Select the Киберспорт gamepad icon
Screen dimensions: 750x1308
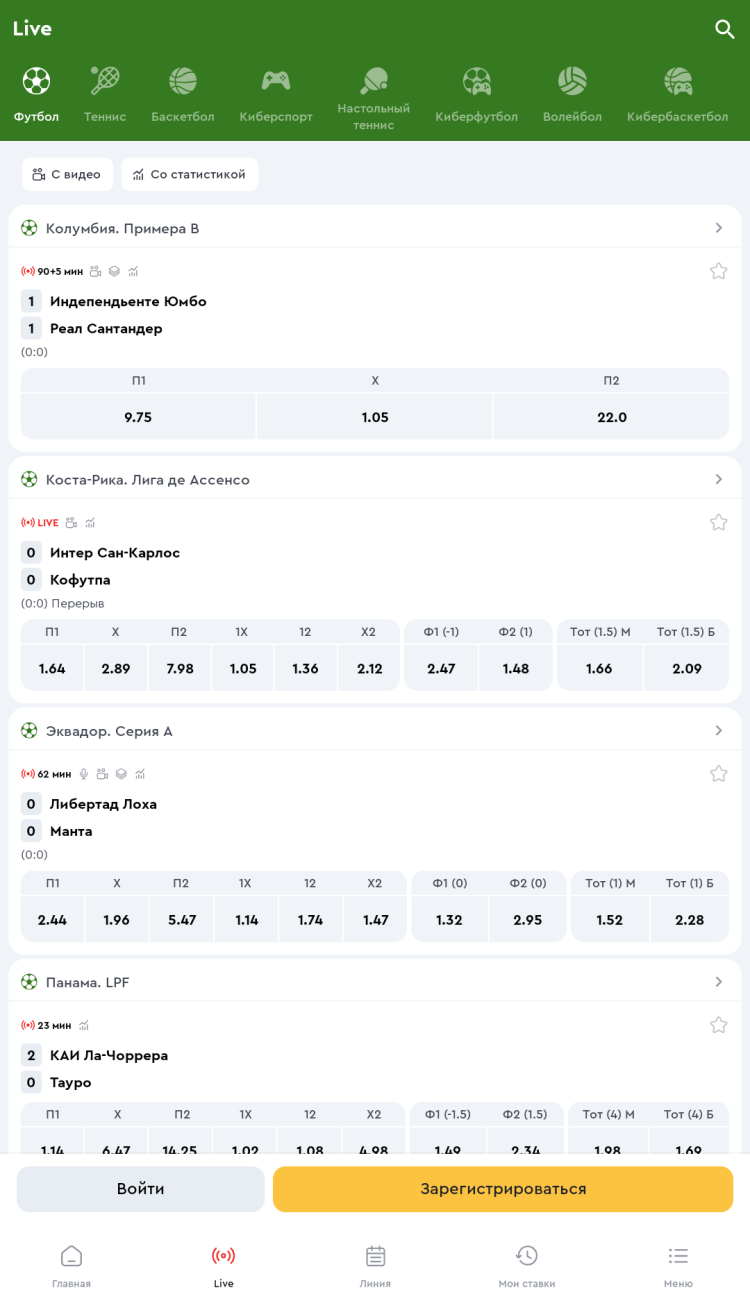coord(276,81)
